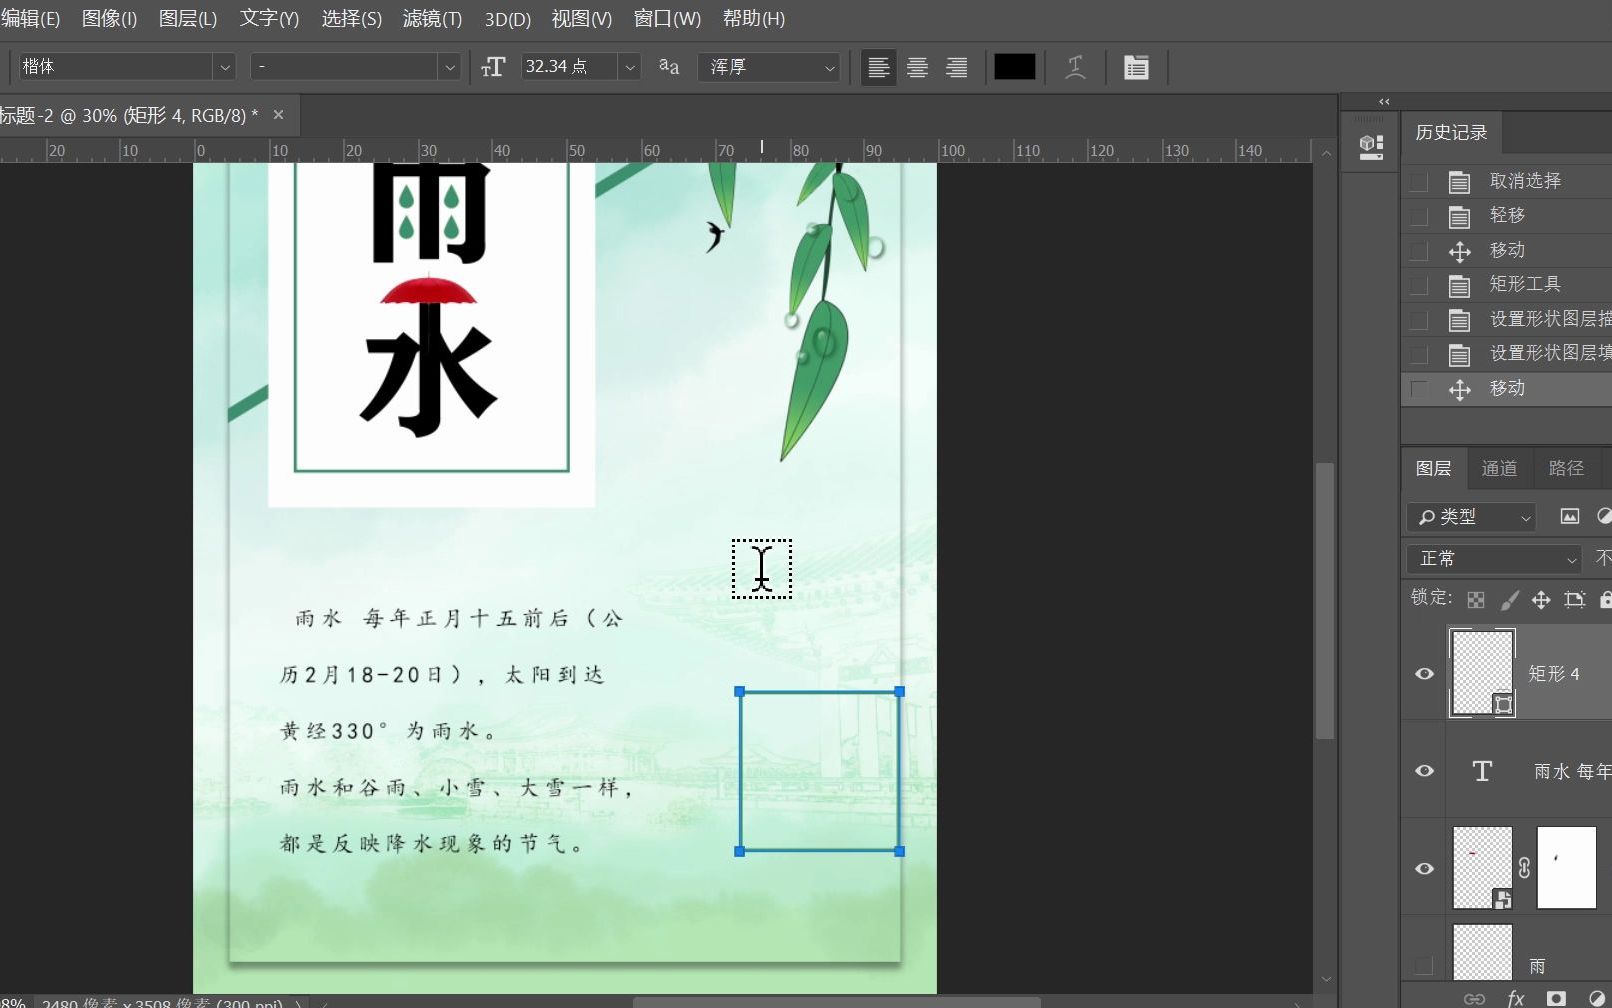Open the collapsed panel icon in side dock
Image resolution: width=1612 pixels, height=1008 pixels.
tap(1371, 147)
